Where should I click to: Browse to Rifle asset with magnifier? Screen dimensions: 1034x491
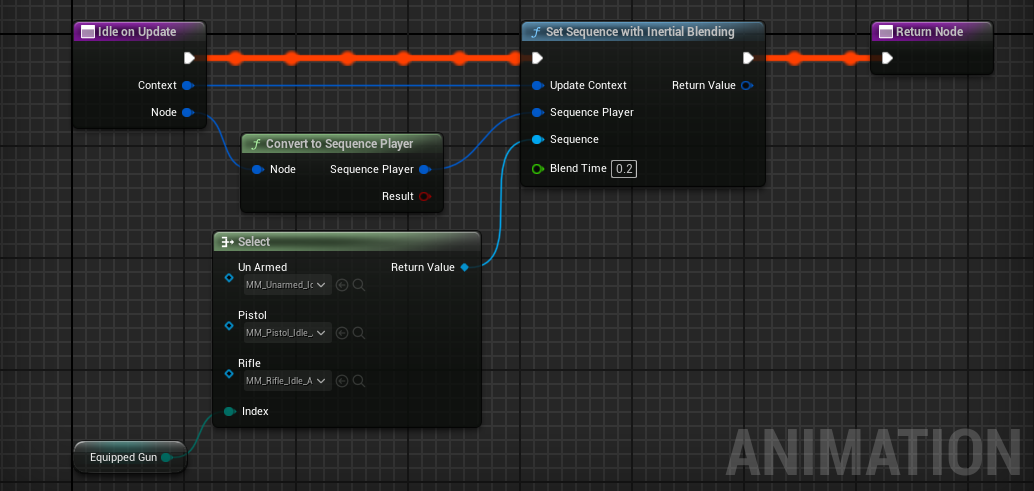tap(359, 380)
